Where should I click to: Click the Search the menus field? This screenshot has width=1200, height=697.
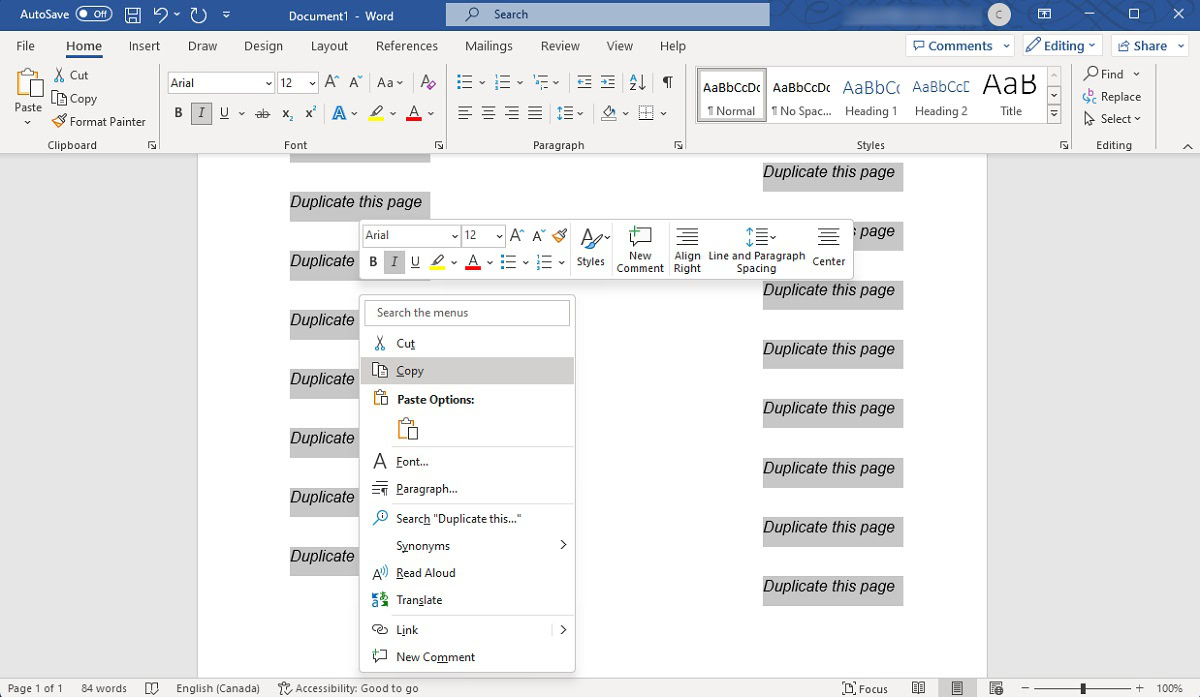[x=467, y=313]
